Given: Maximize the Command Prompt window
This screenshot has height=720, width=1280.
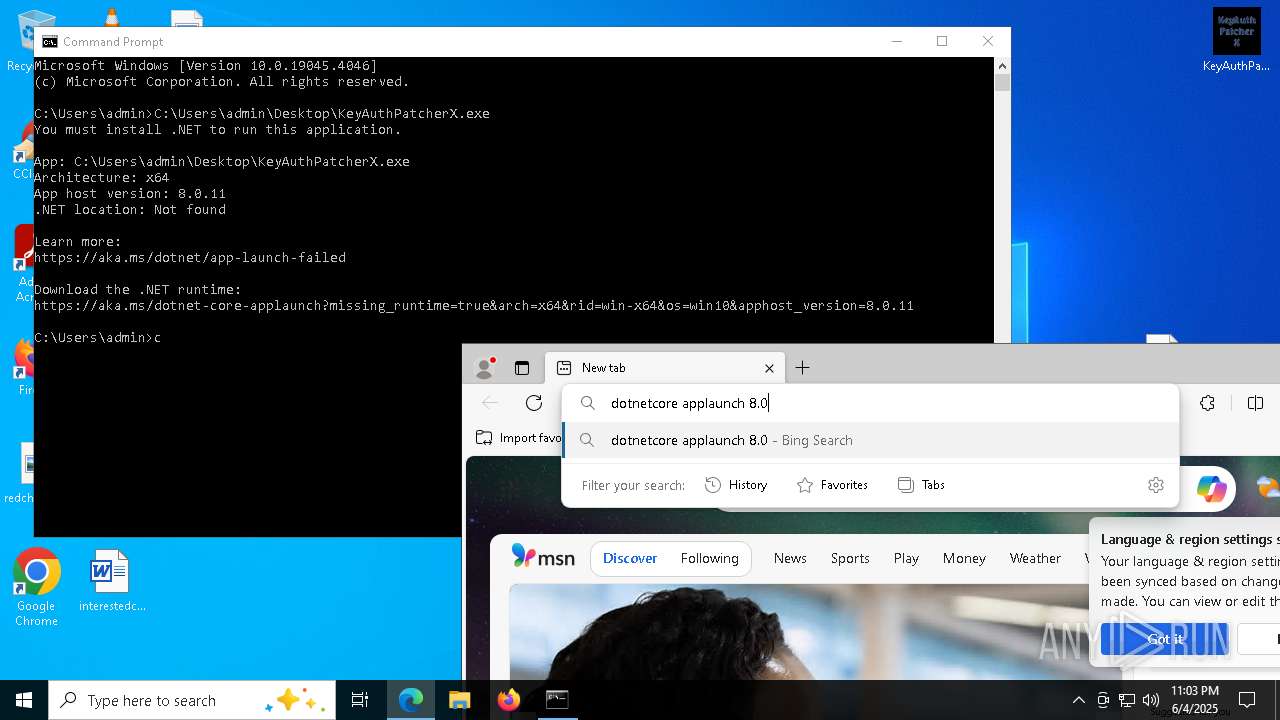Looking at the screenshot, I should point(941,41).
